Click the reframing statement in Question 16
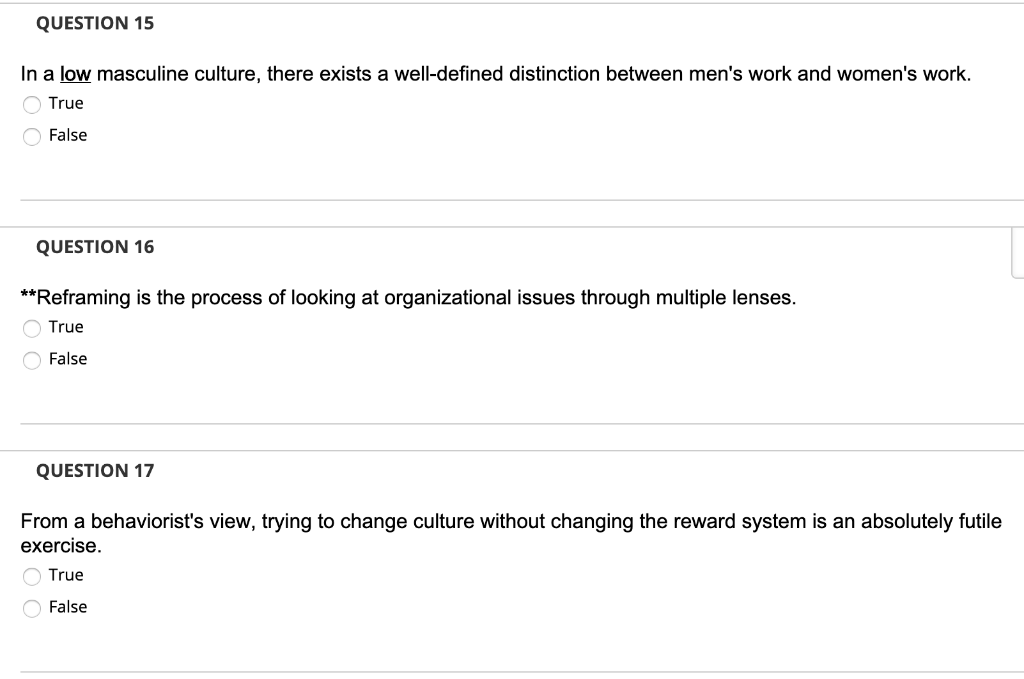The width and height of the screenshot is (1024, 679). pyautogui.click(x=407, y=295)
